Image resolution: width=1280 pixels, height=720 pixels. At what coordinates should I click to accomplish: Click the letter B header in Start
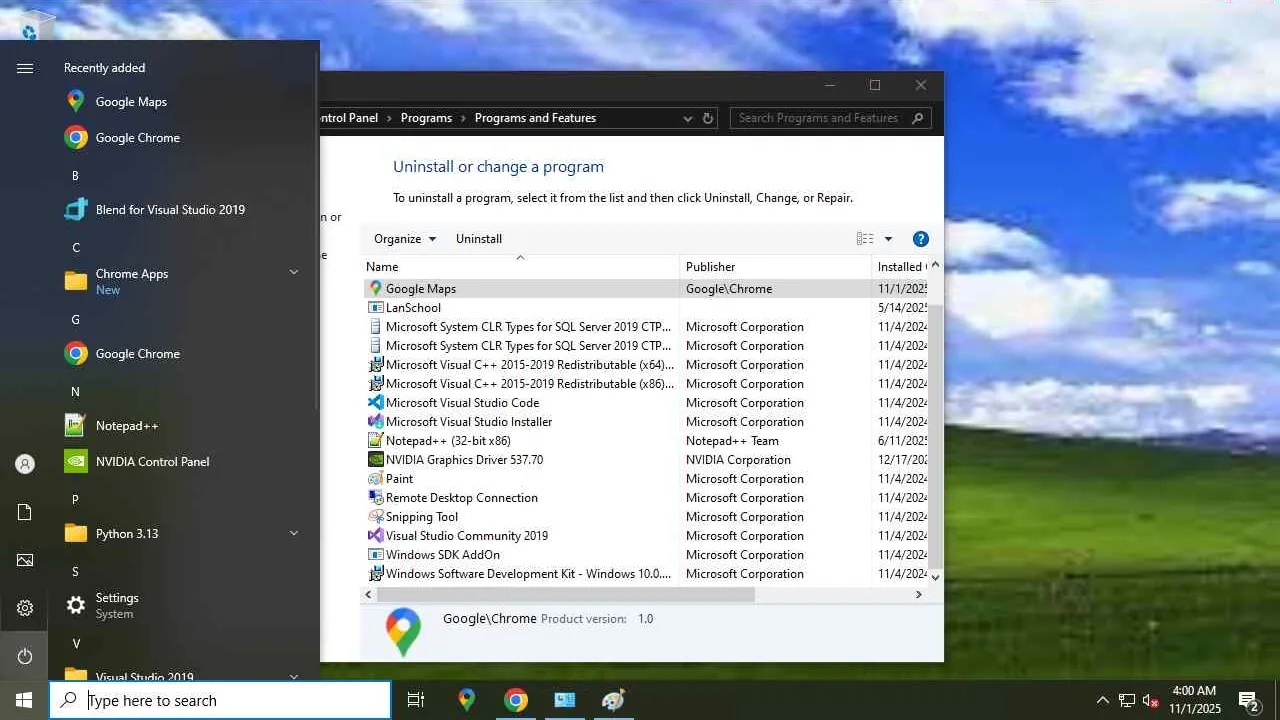pos(75,176)
